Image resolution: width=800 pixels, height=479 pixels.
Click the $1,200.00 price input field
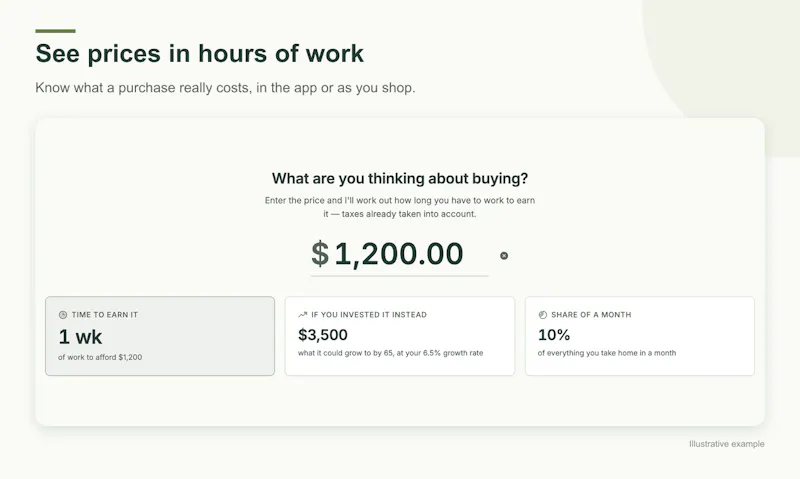399,254
